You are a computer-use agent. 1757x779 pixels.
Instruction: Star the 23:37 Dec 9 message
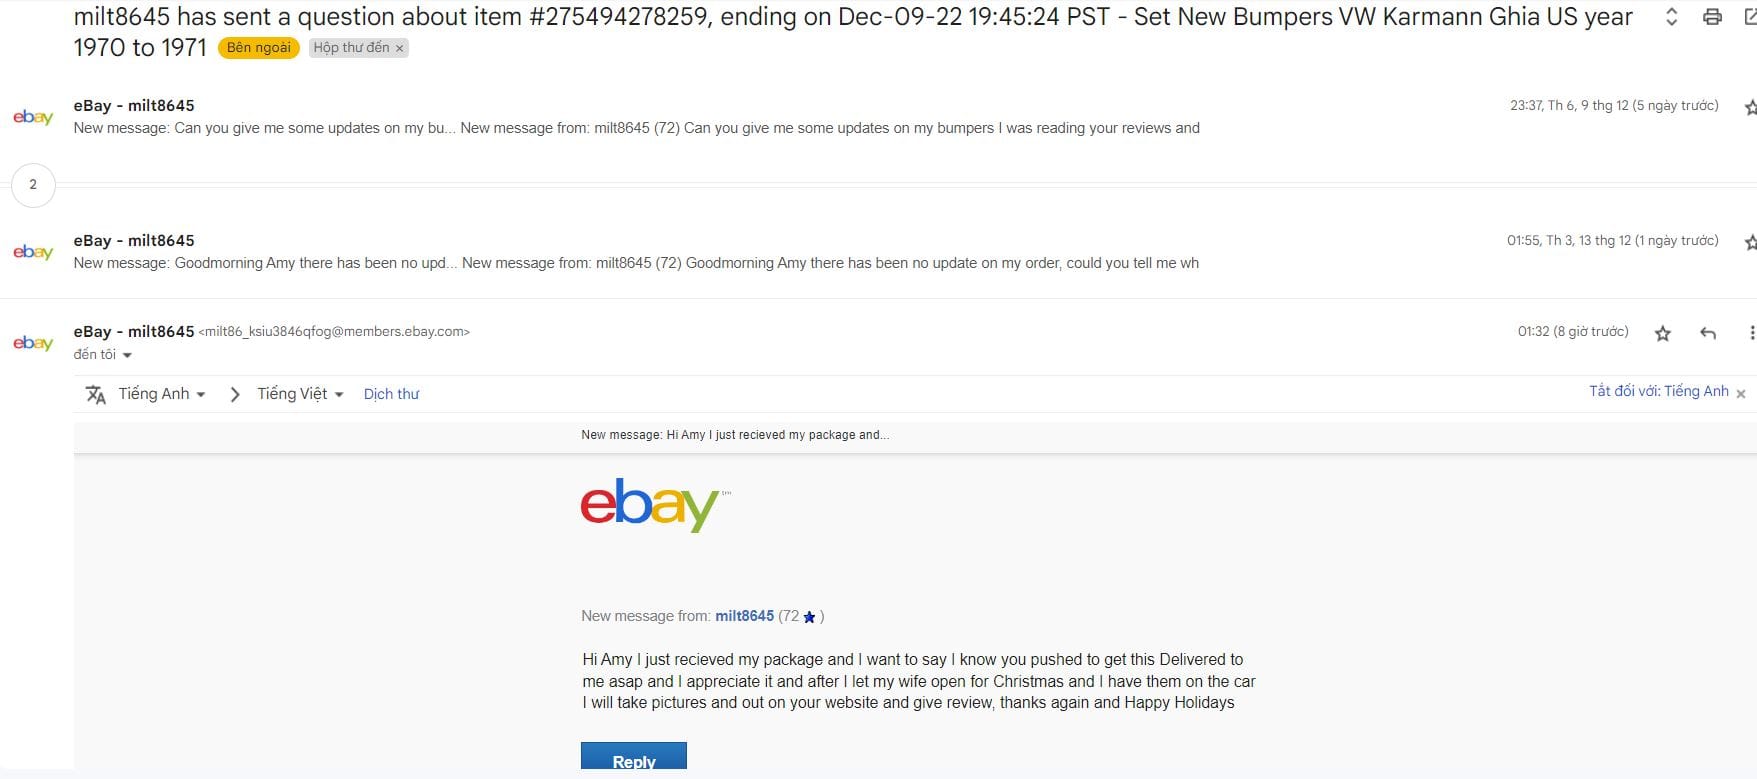pyautogui.click(x=1750, y=107)
